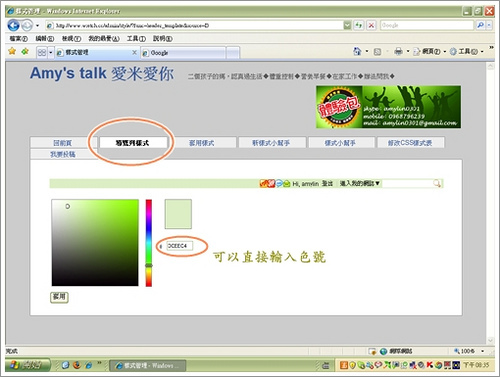The height and width of the screenshot is (377, 500).
Task: Open the 檢視(V) menu
Action: pos(71,39)
